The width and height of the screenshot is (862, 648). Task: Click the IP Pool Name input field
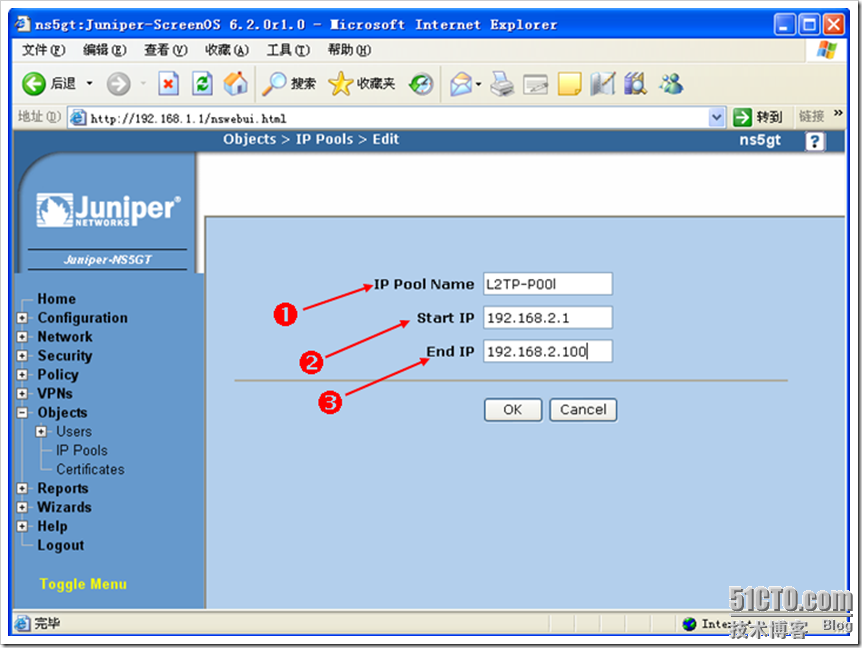[x=548, y=284]
